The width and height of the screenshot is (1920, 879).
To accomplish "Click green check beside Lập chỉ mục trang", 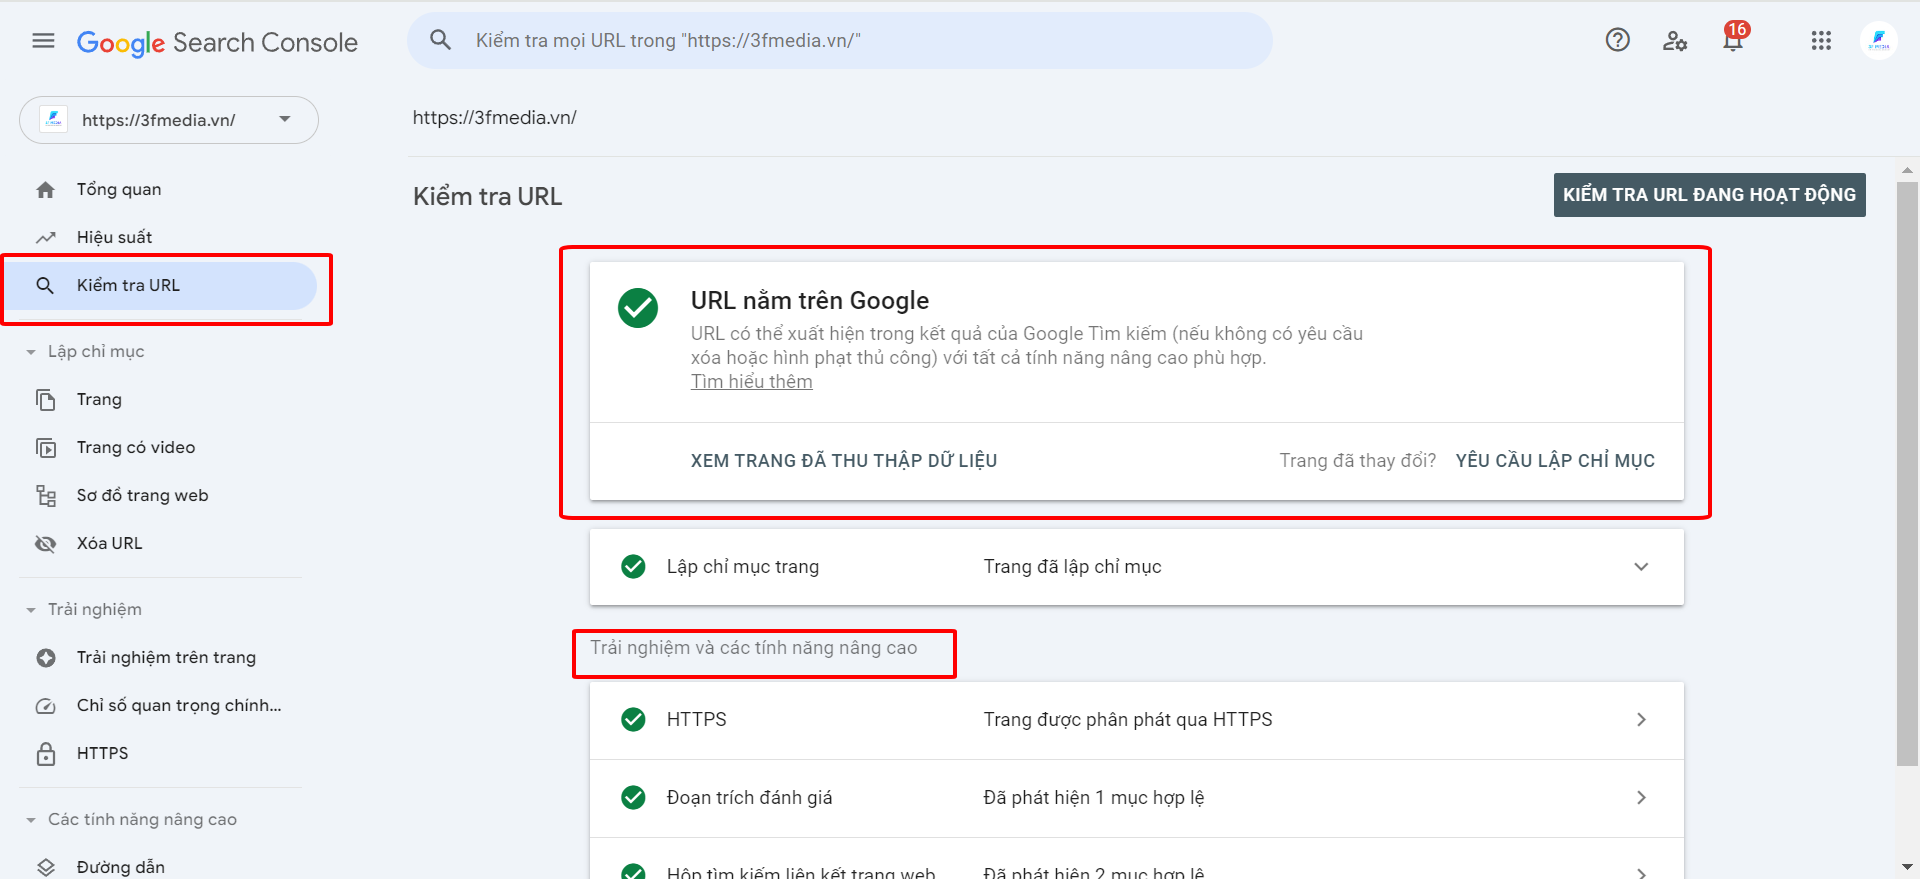I will tap(633, 567).
